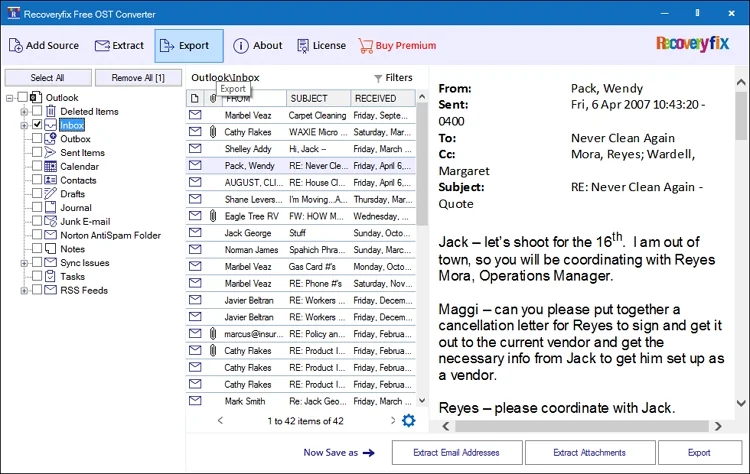This screenshot has height=474, width=750.
Task: Click the Junk E-mail folder icon
Action: point(50,221)
